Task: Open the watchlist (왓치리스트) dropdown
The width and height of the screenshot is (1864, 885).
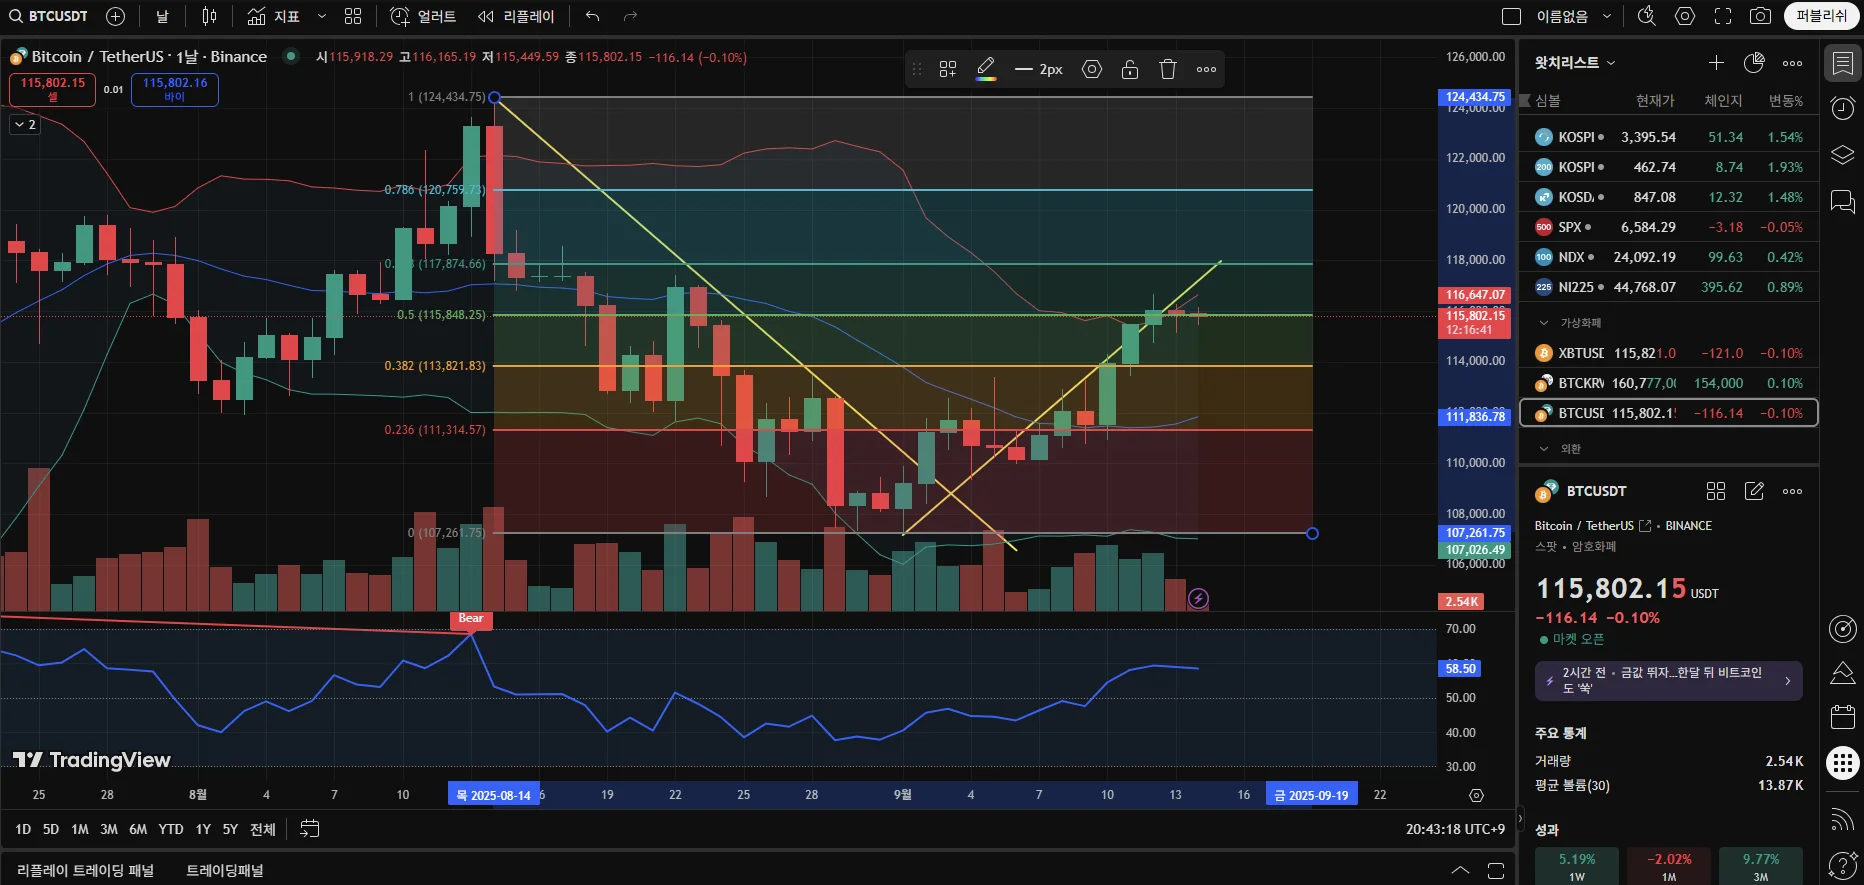Action: pos(1575,63)
